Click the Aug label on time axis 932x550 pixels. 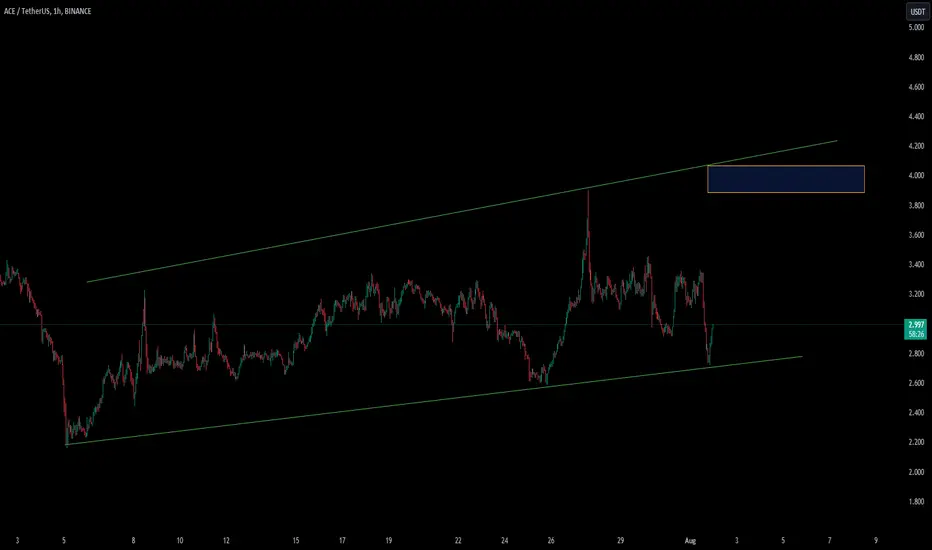pos(690,540)
